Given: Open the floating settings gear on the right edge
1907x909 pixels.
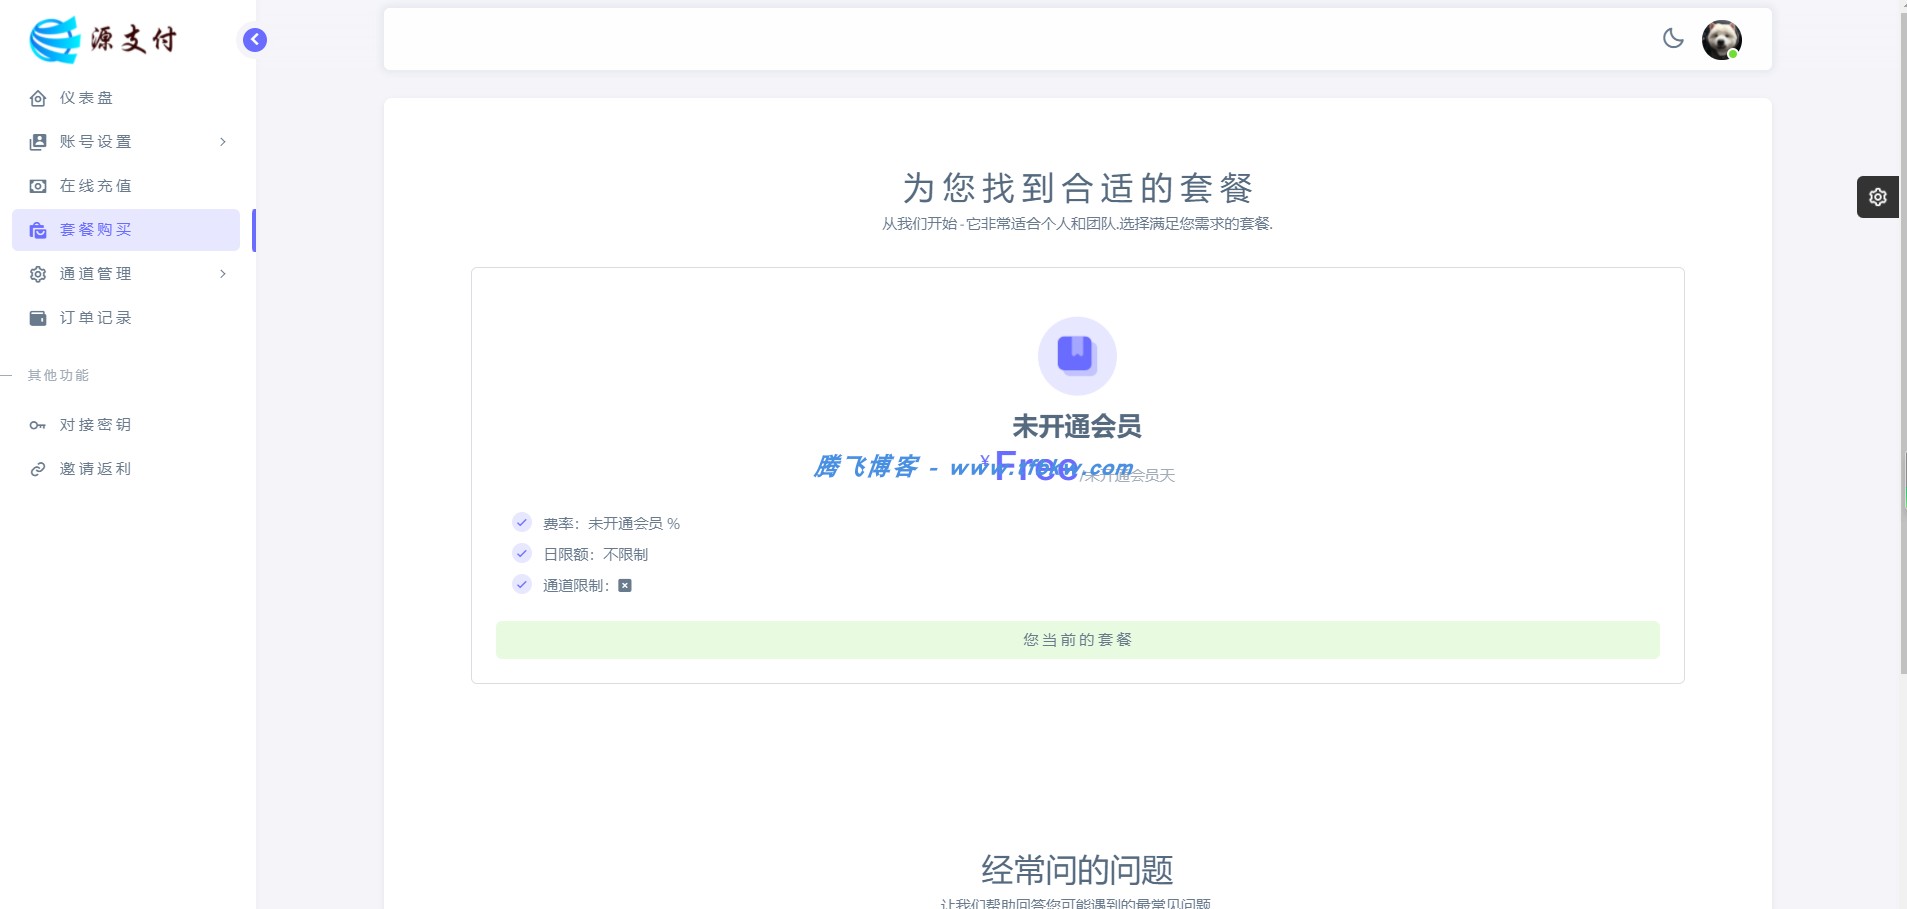Looking at the screenshot, I should coord(1879,196).
